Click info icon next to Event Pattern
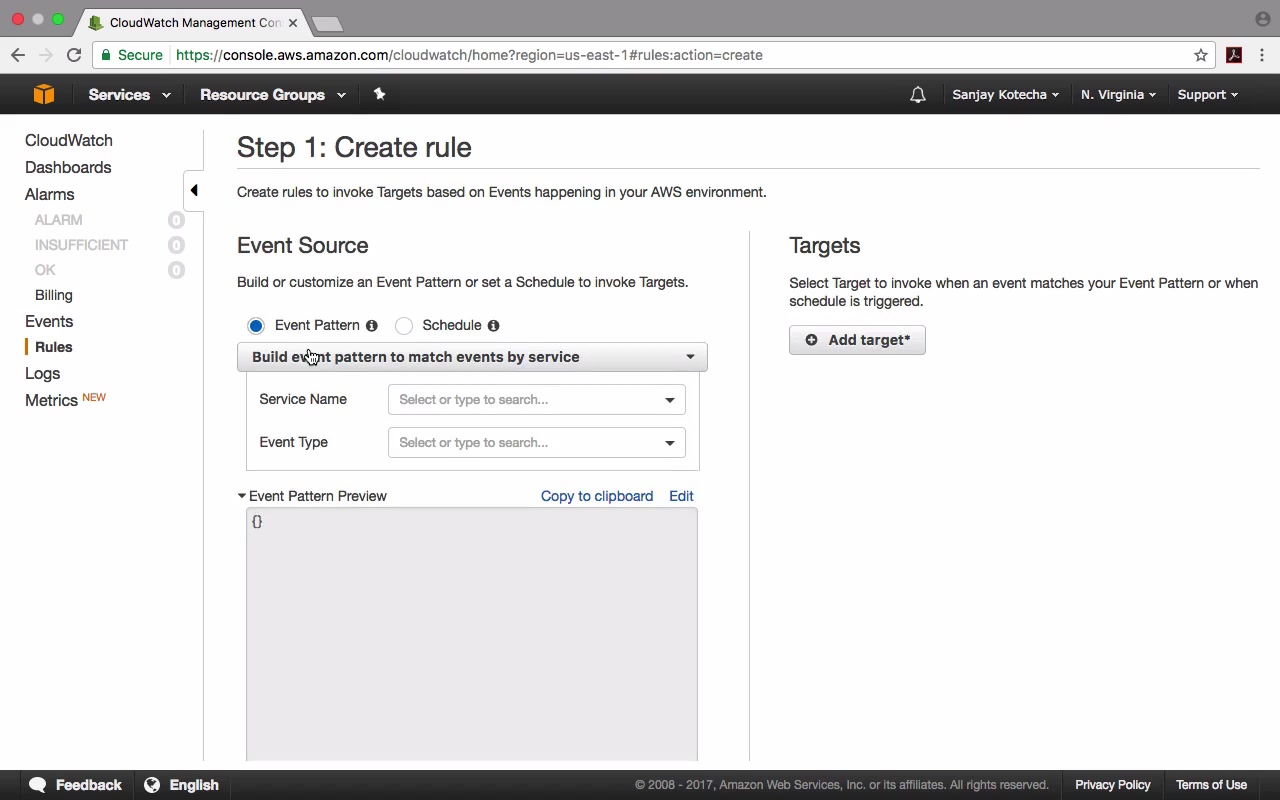1280x800 pixels. pos(372,326)
